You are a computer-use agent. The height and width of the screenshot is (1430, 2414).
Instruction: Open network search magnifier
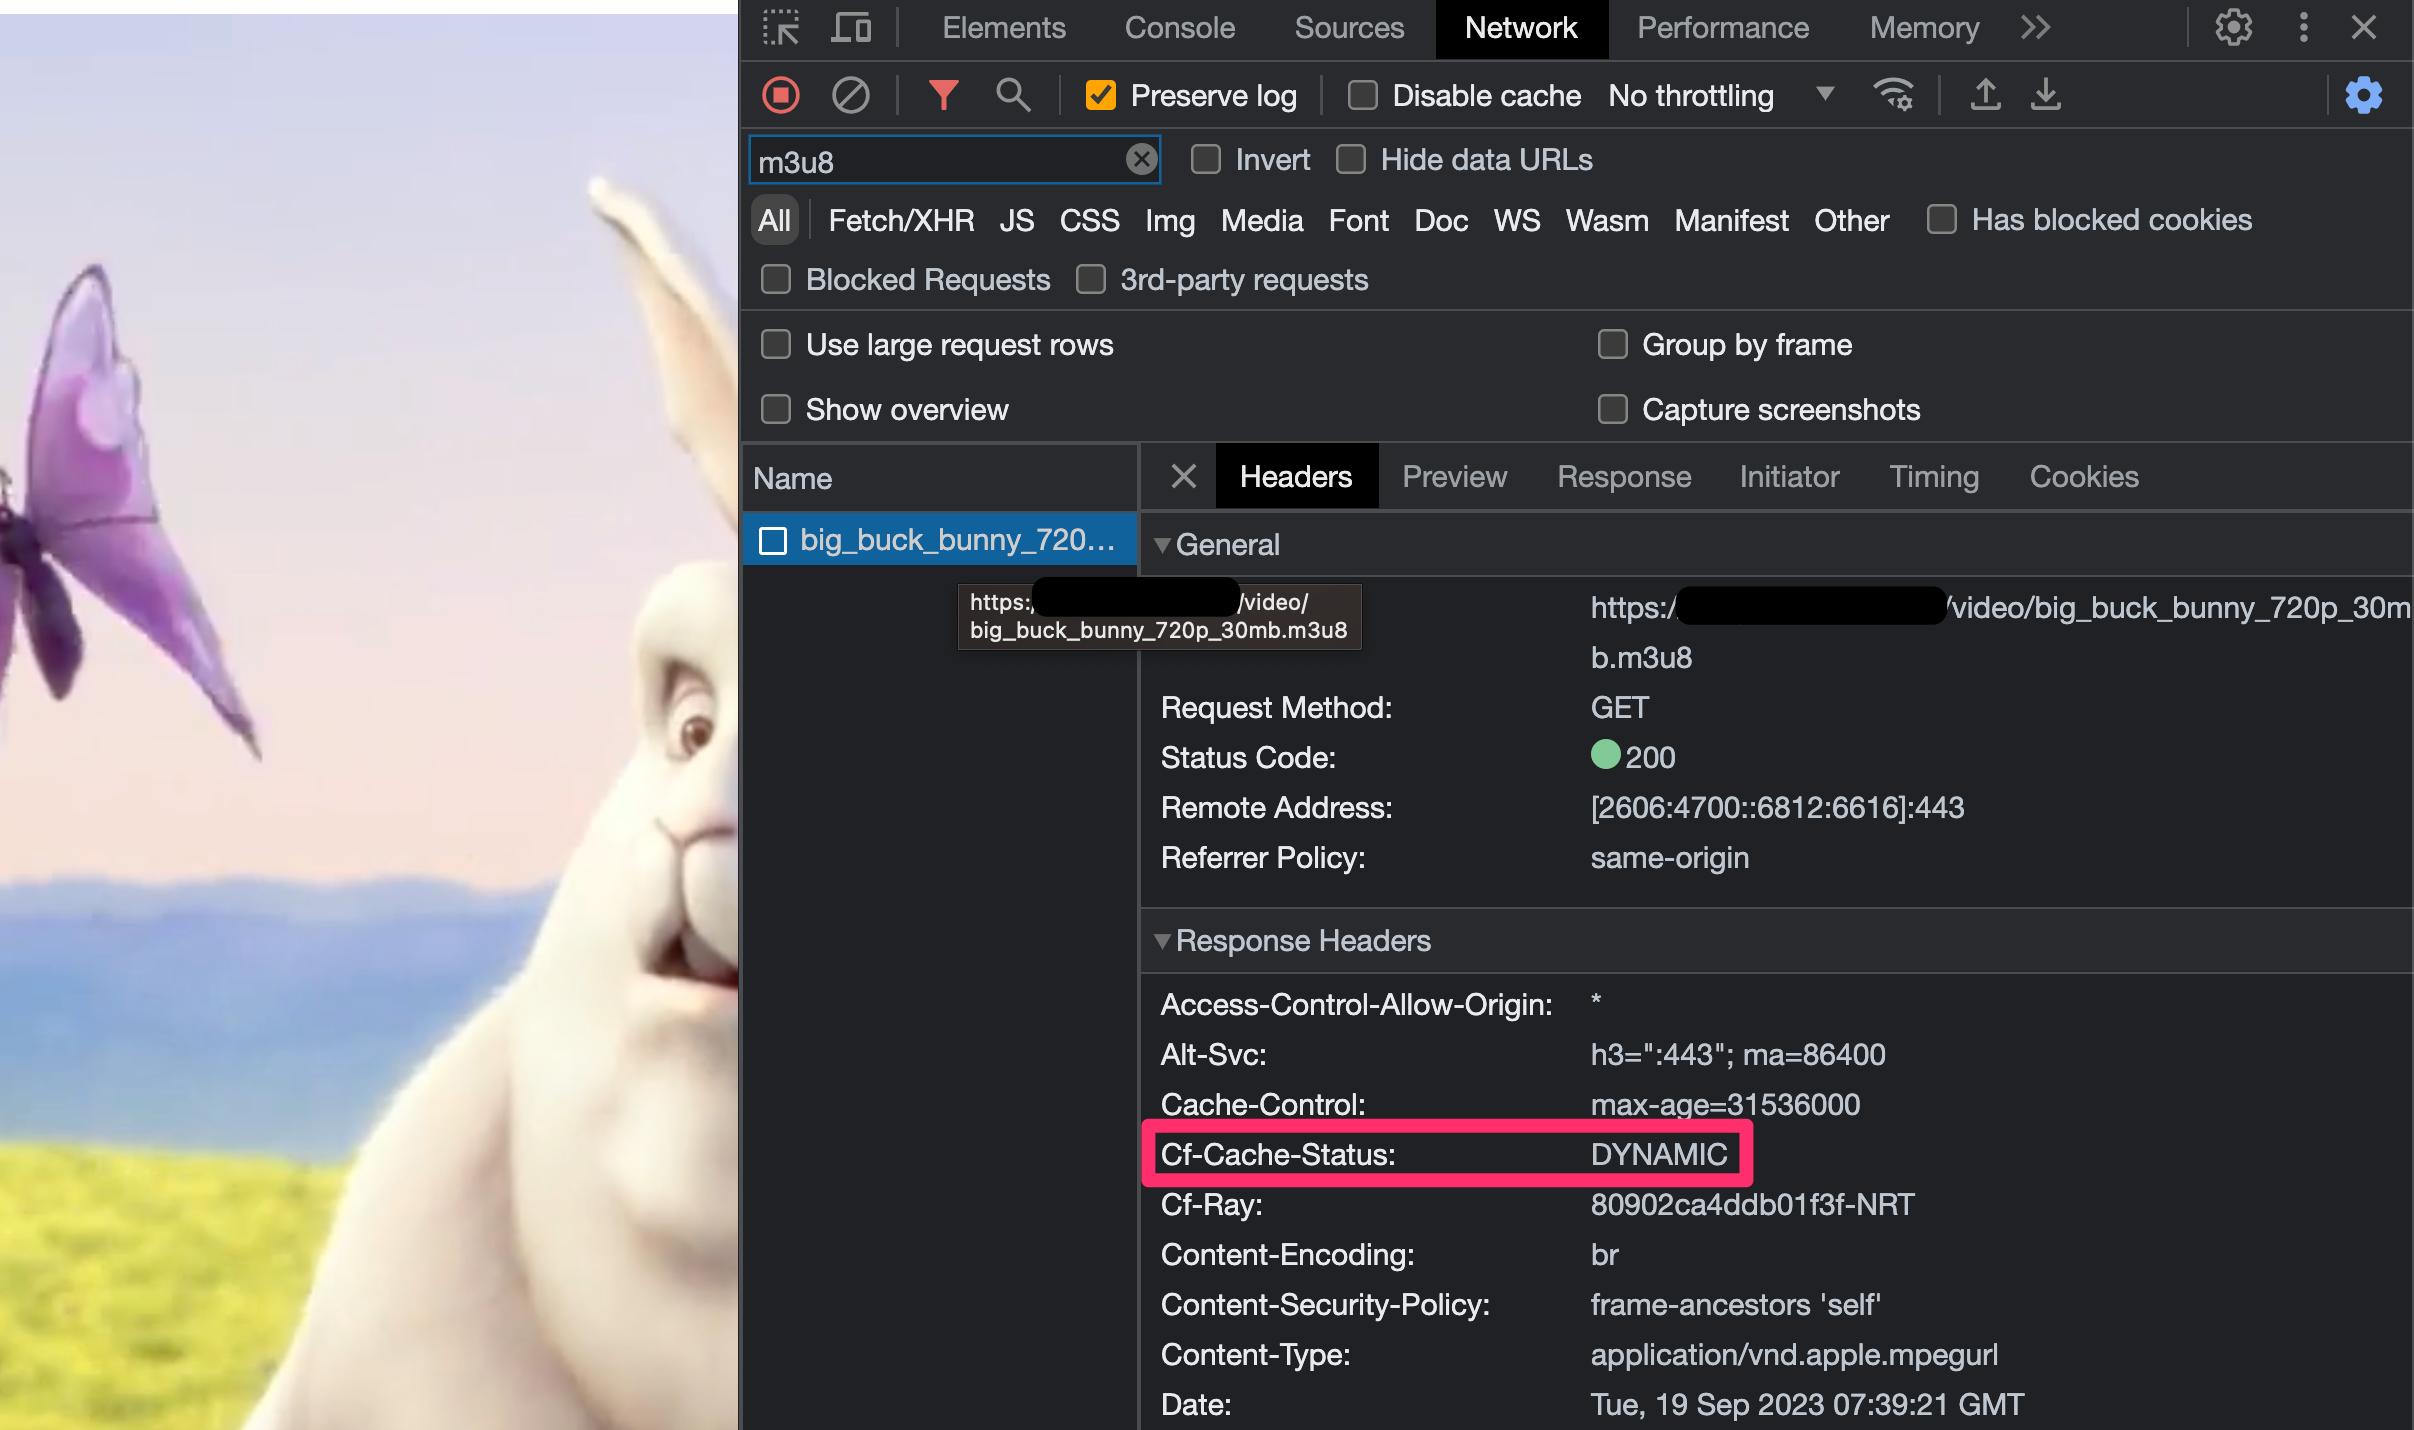pos(1013,96)
